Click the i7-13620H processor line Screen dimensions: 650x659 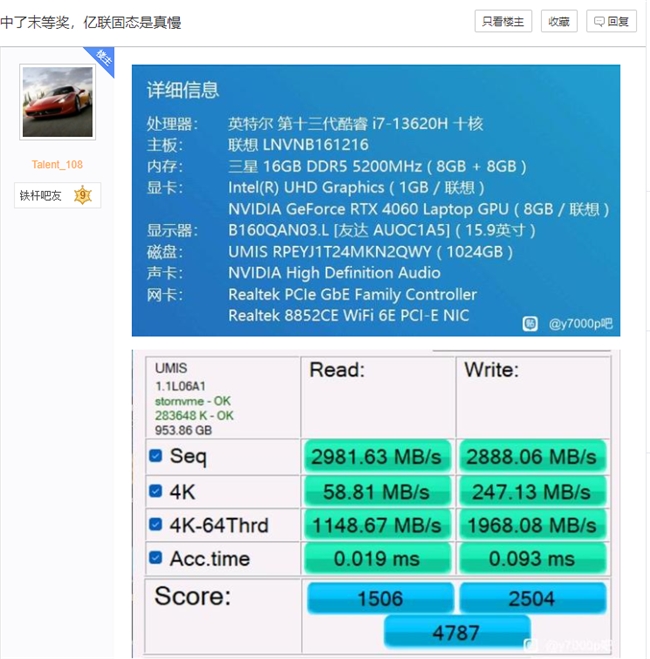click(355, 124)
